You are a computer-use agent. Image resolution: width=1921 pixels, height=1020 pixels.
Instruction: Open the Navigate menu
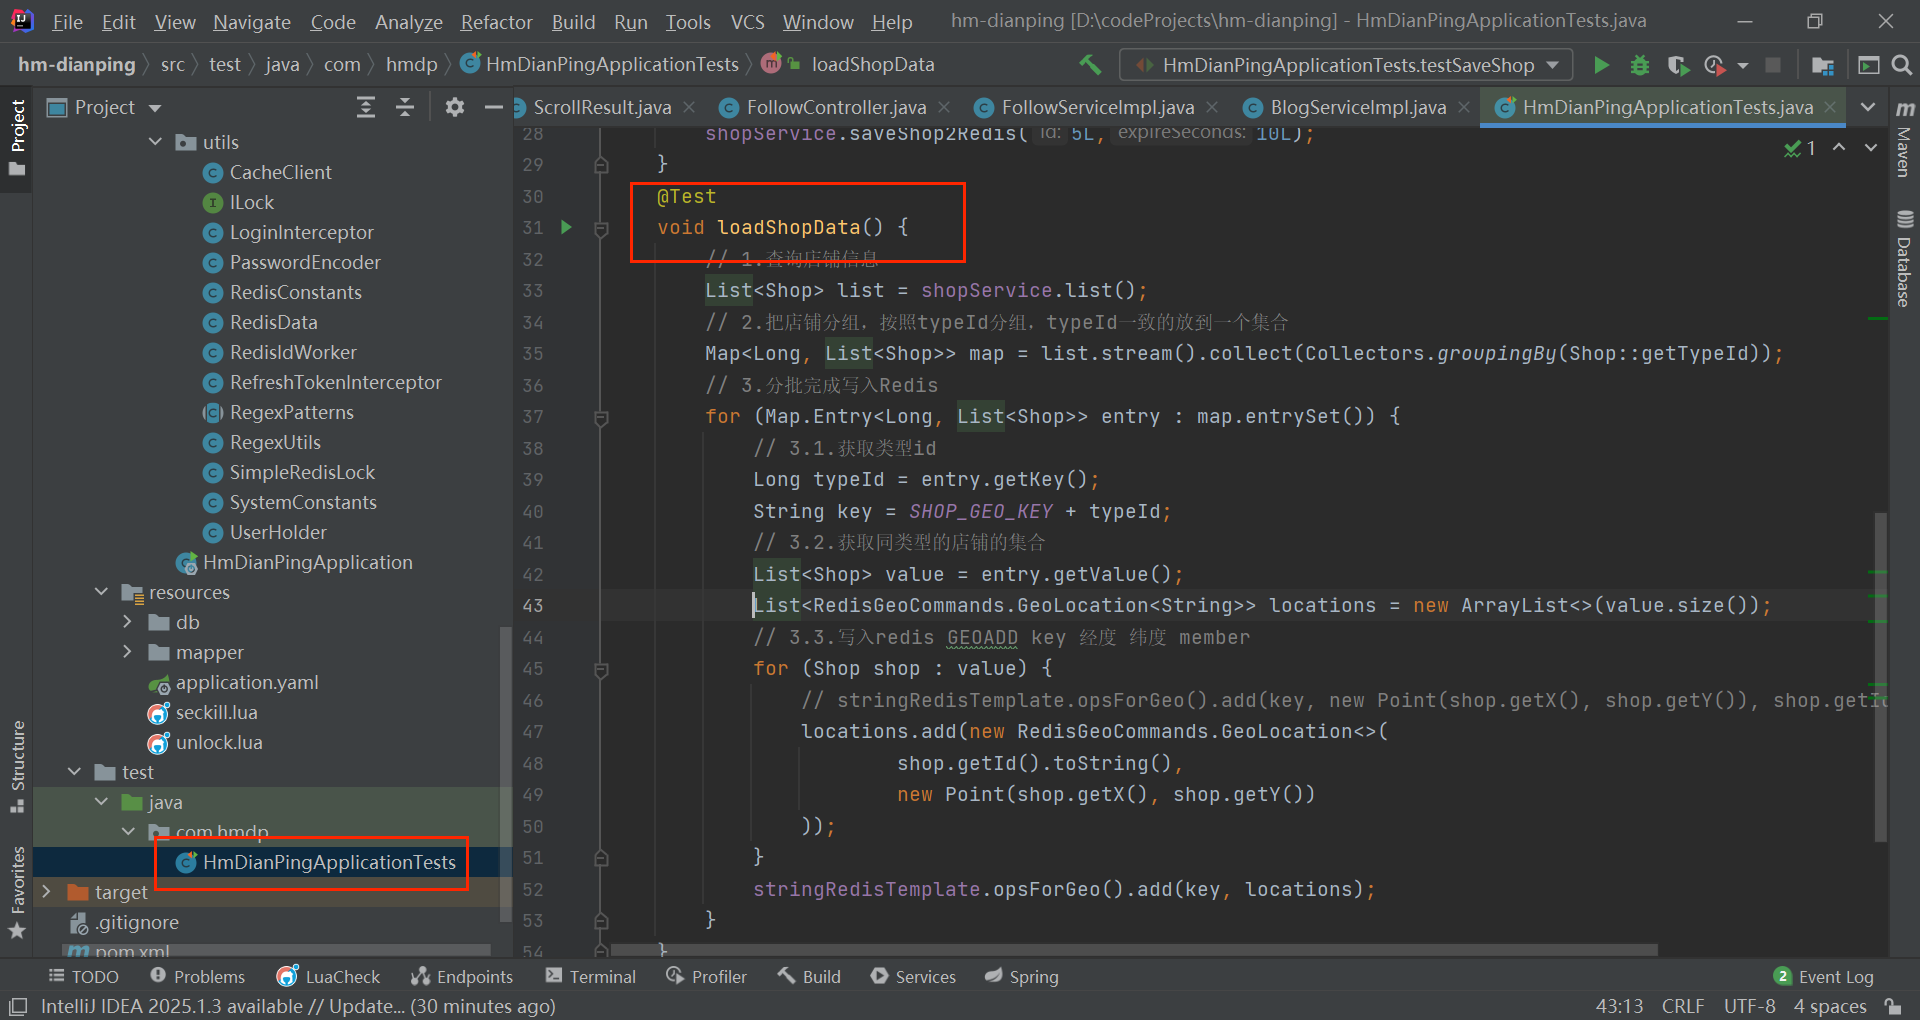click(x=252, y=22)
